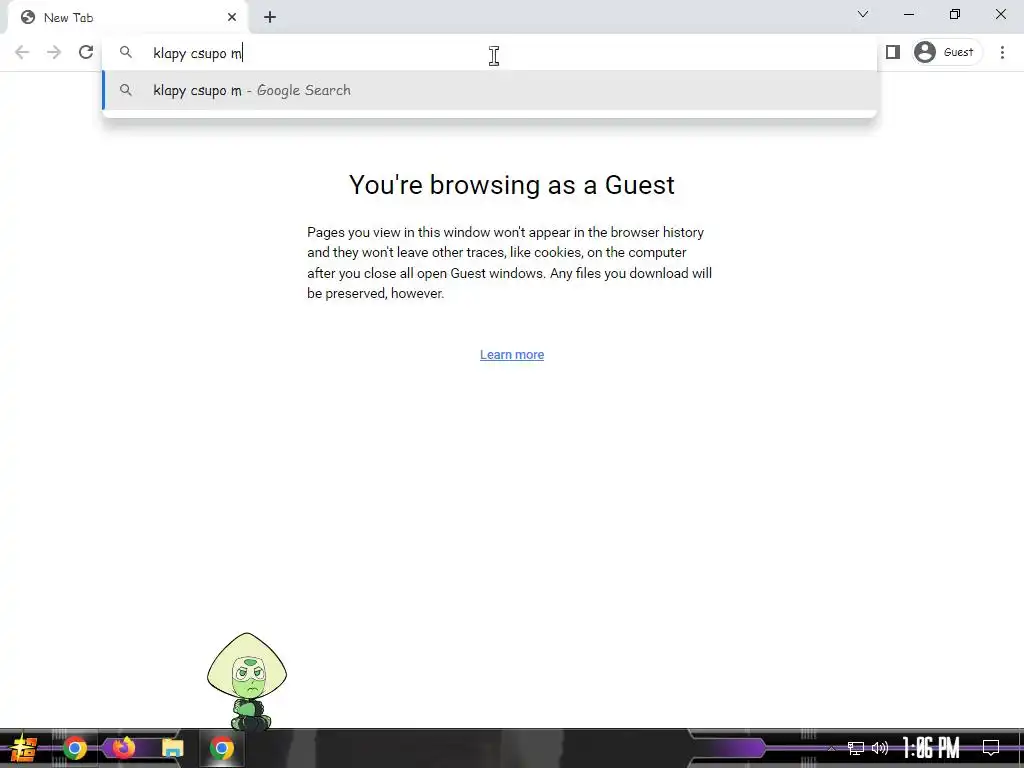
Task: Open the Start menu icon on taskbar
Action: pos(24,748)
